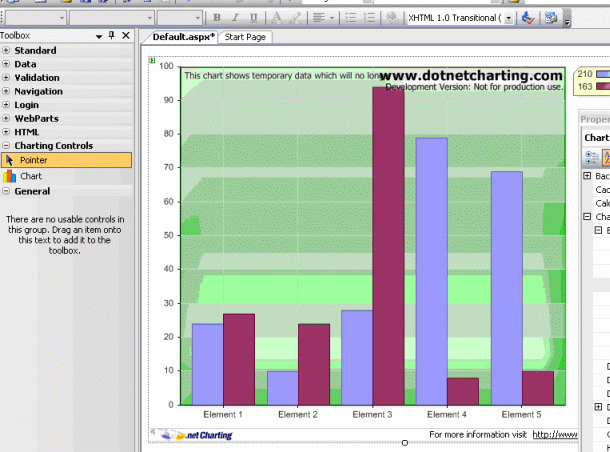Follow the http://www link below the chart
This screenshot has width=610, height=452.
point(555,434)
